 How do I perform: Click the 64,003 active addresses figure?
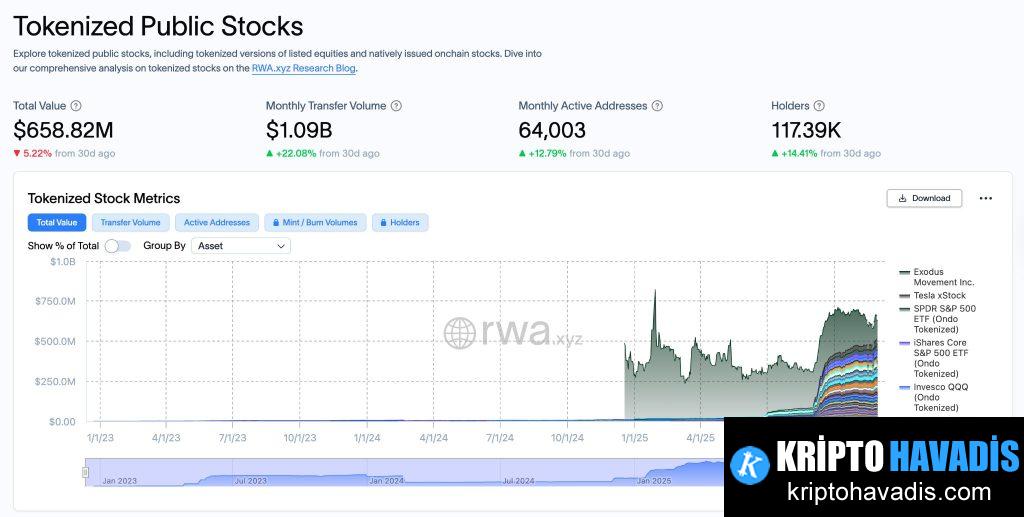(x=552, y=131)
